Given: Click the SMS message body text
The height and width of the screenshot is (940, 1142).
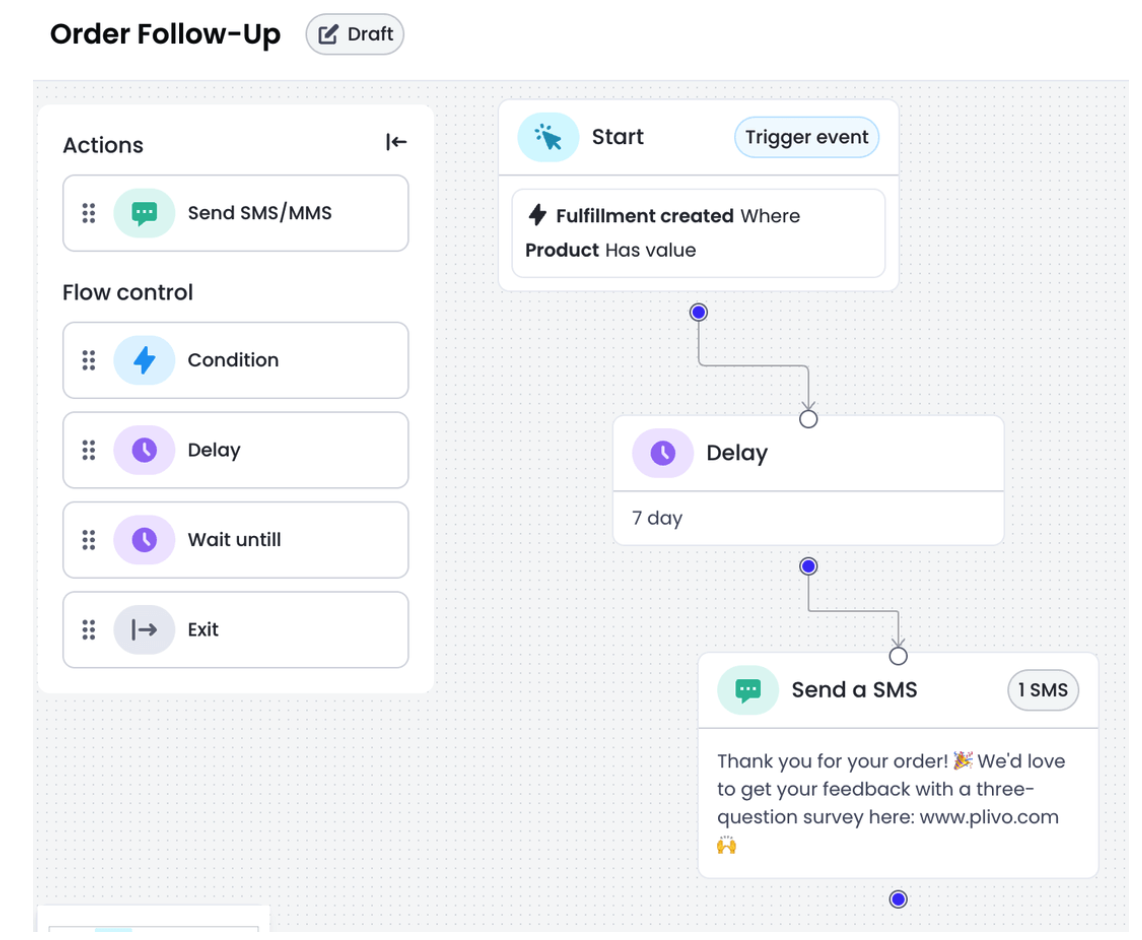Looking at the screenshot, I should 890,789.
